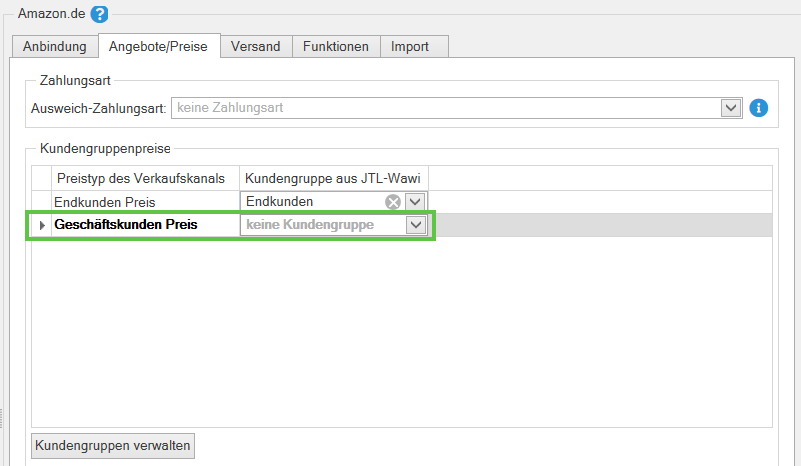801x466 pixels.
Task: Open the Endkunden customer group dropdown arrow
Action: [415, 202]
